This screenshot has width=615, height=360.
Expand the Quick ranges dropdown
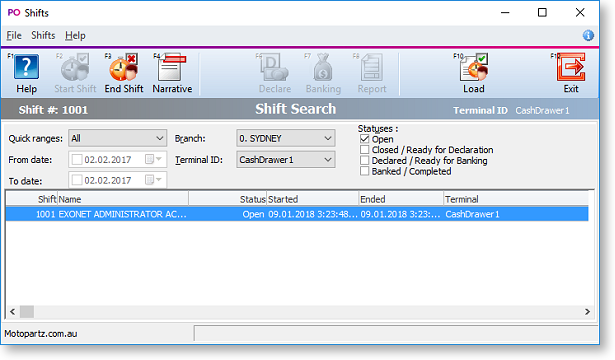[117, 138]
